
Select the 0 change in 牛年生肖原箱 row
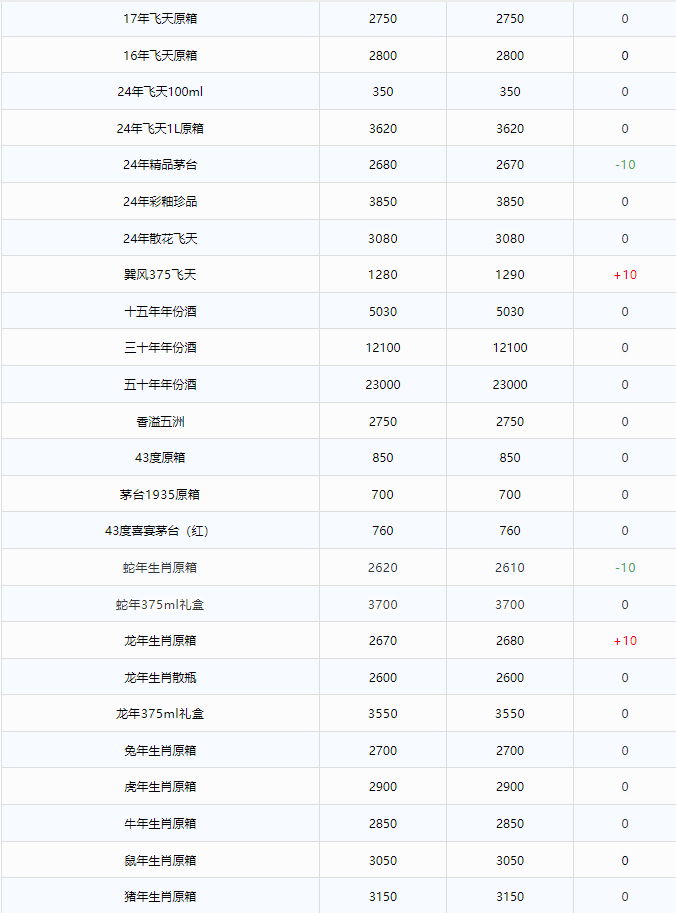(x=625, y=823)
